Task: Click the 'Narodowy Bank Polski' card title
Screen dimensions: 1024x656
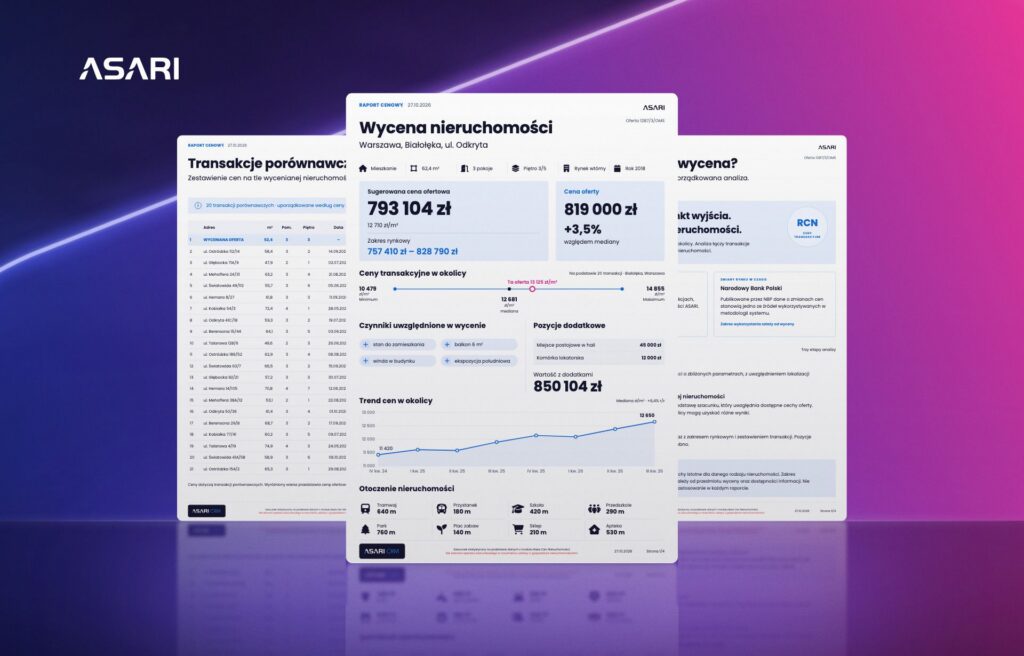Action: coord(751,288)
